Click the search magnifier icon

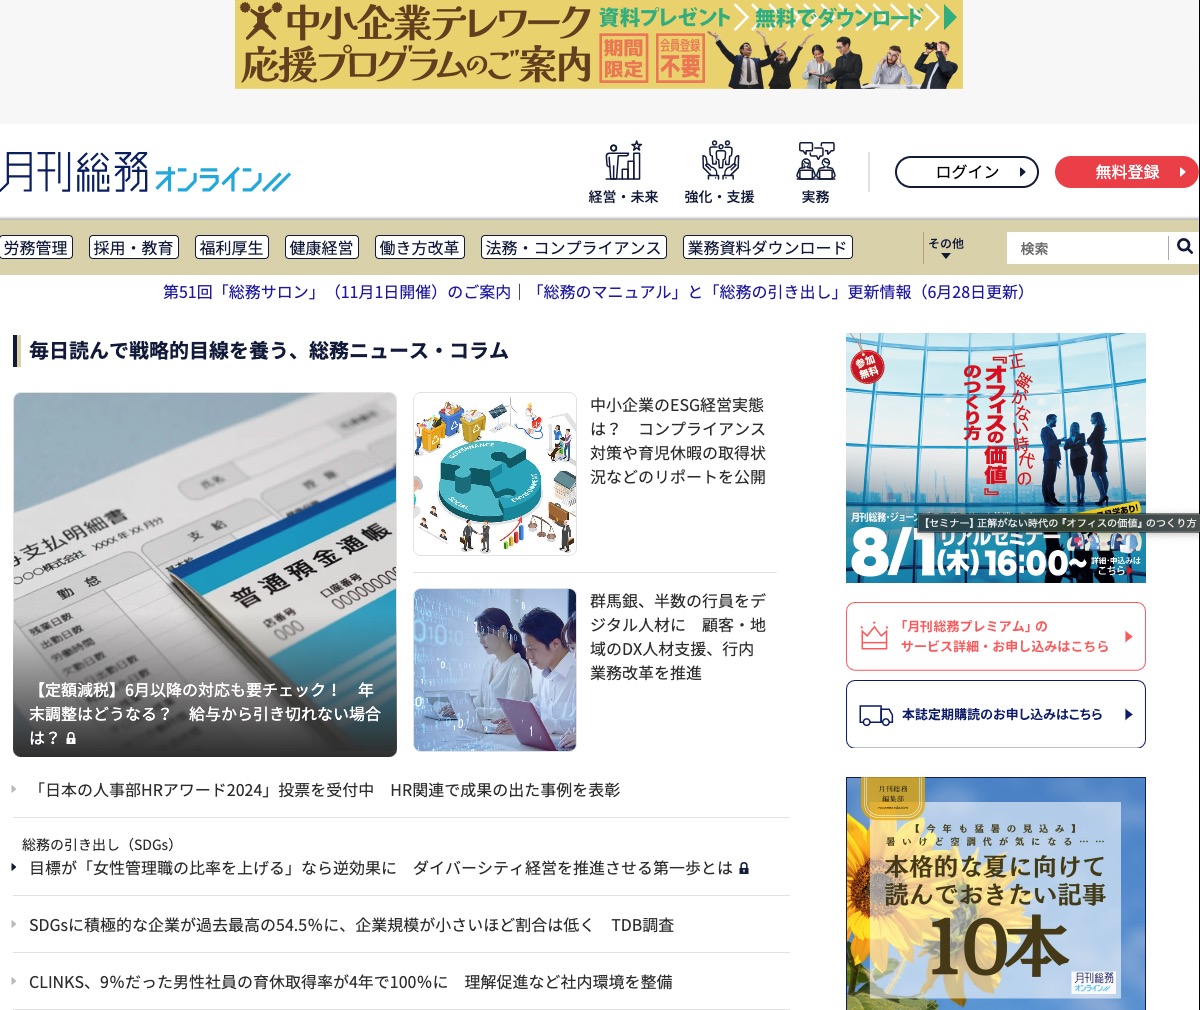click(x=1185, y=245)
